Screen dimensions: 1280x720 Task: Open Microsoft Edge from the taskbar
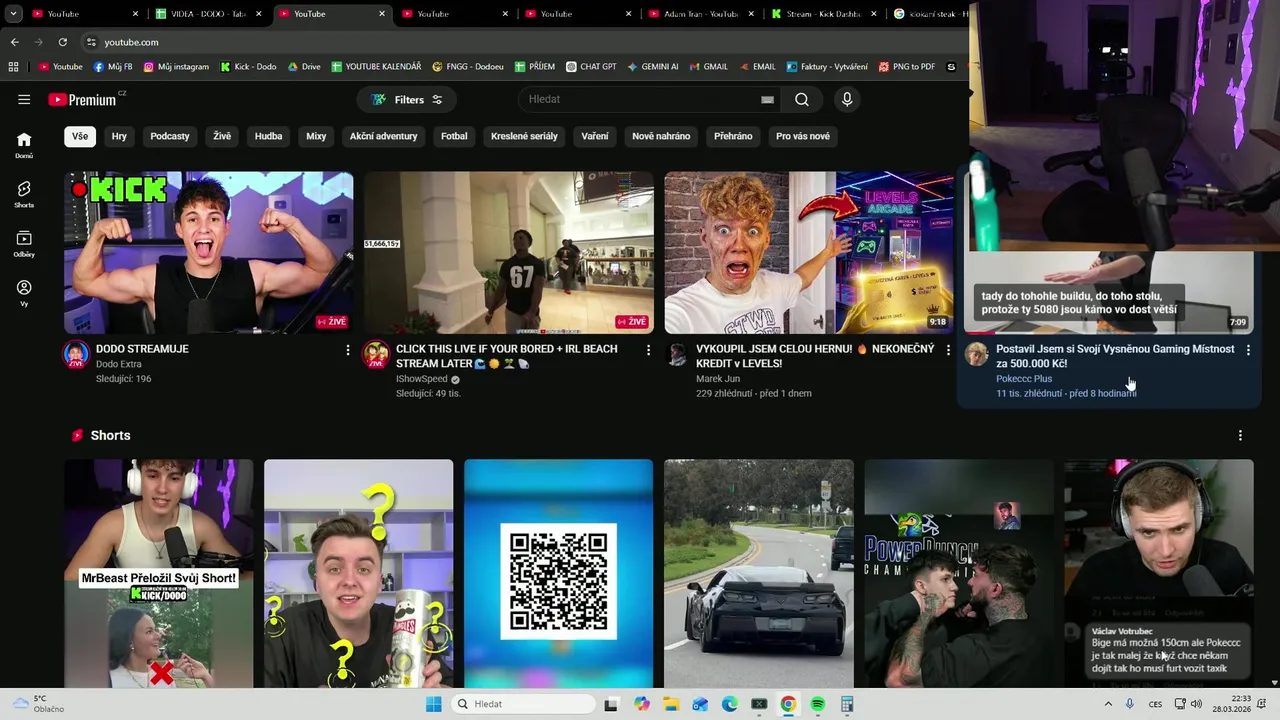coord(730,704)
